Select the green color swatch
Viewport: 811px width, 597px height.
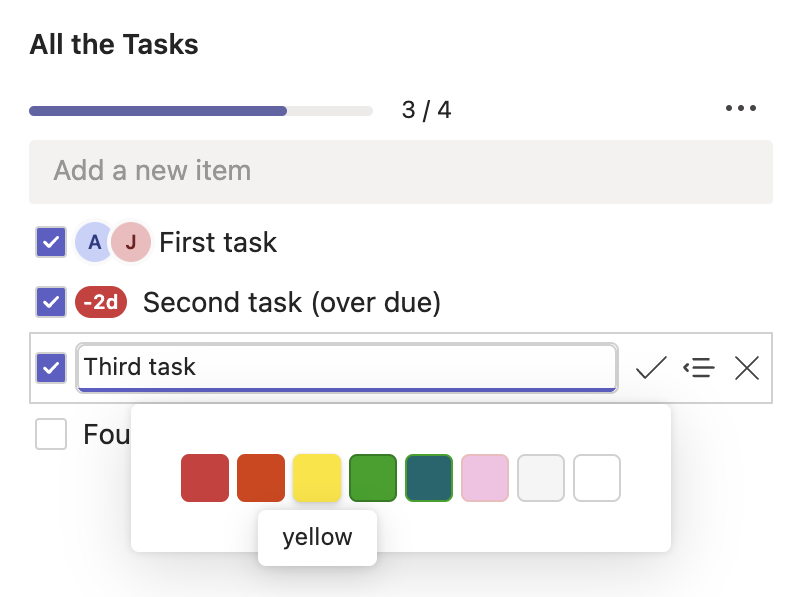(x=373, y=477)
